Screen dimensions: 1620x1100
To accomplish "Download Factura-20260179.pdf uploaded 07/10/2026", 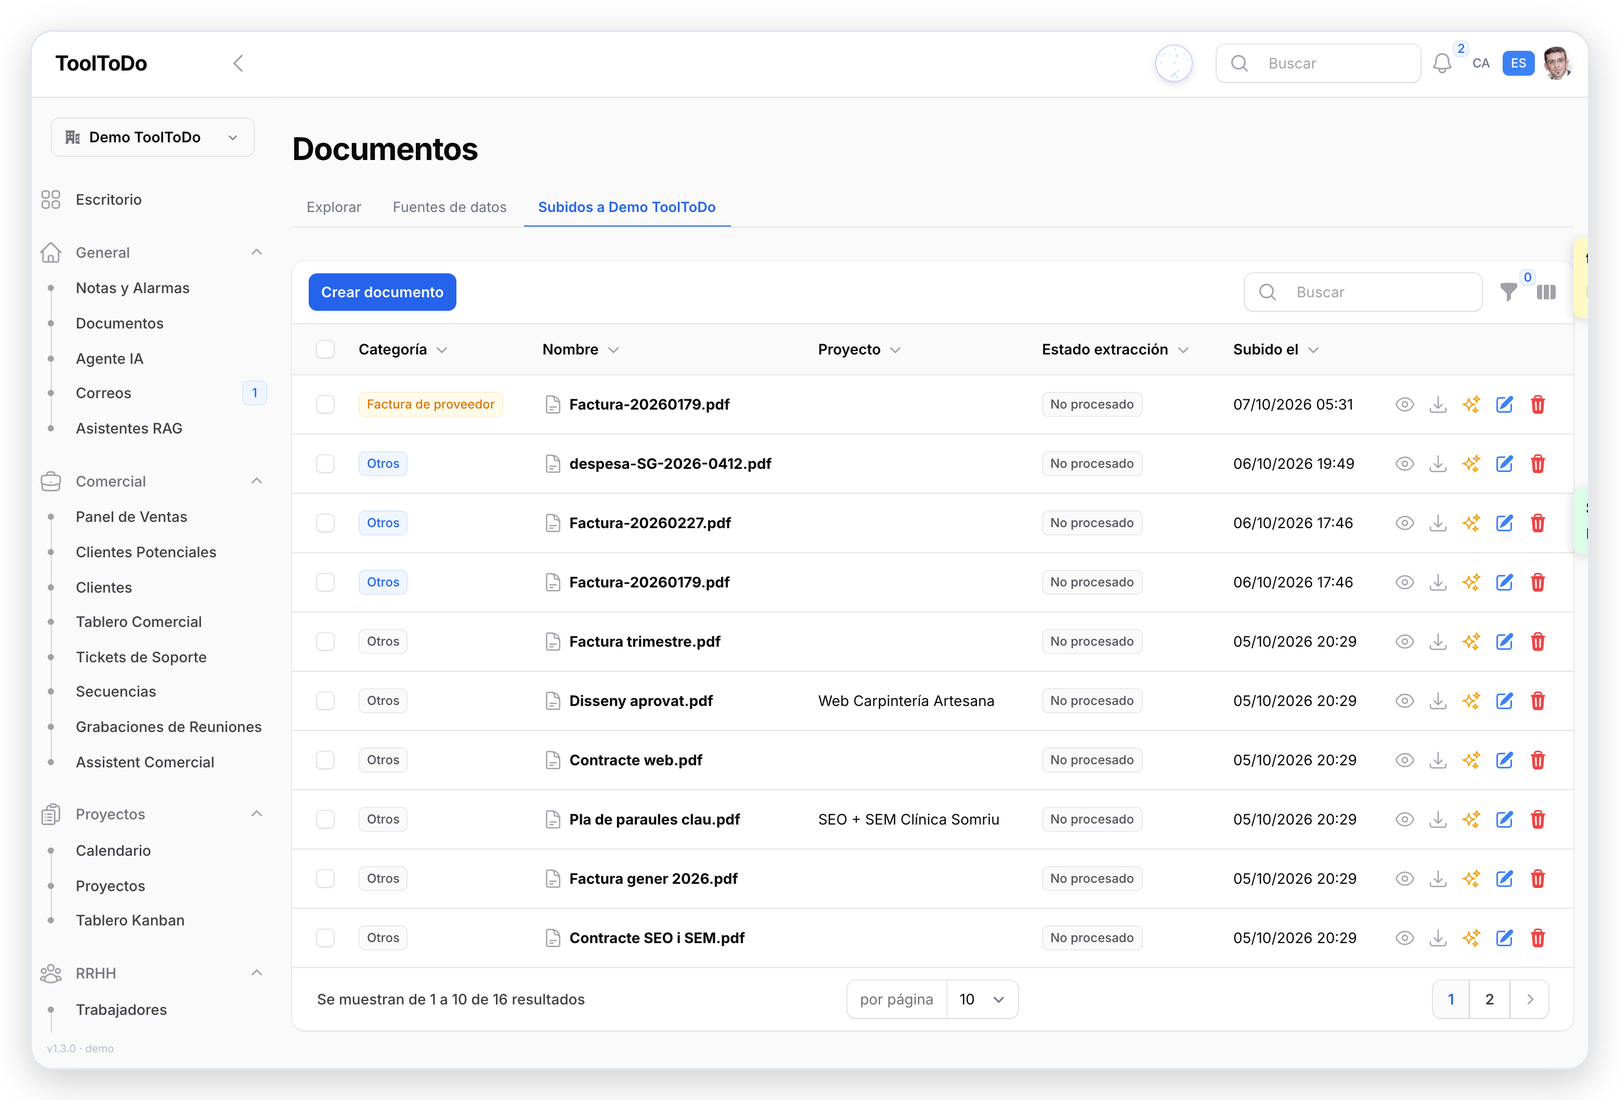I will [x=1438, y=404].
